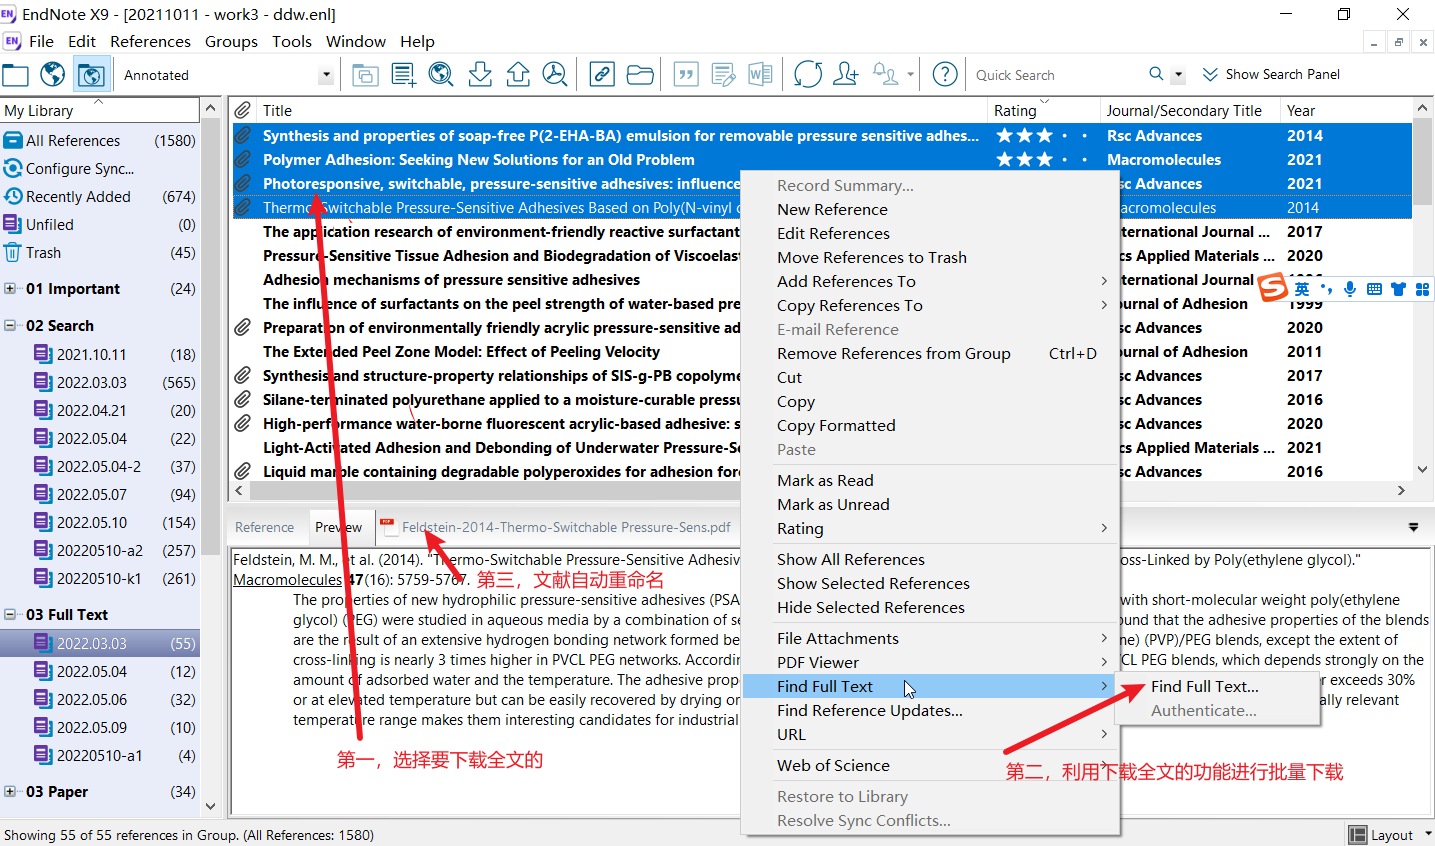The width and height of the screenshot is (1435, 846).
Task: Click the Open Link chain icon
Action: point(602,75)
